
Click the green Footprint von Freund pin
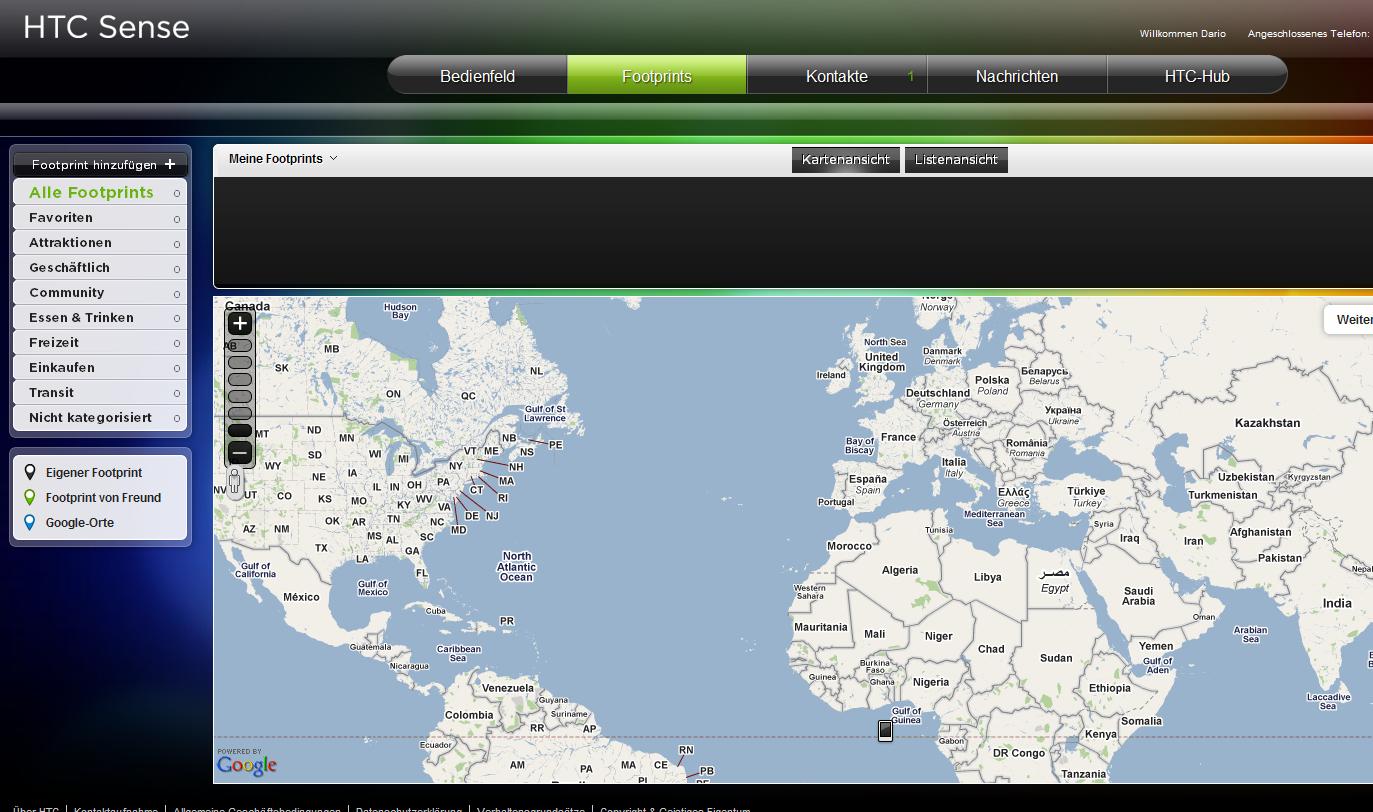tap(30, 497)
